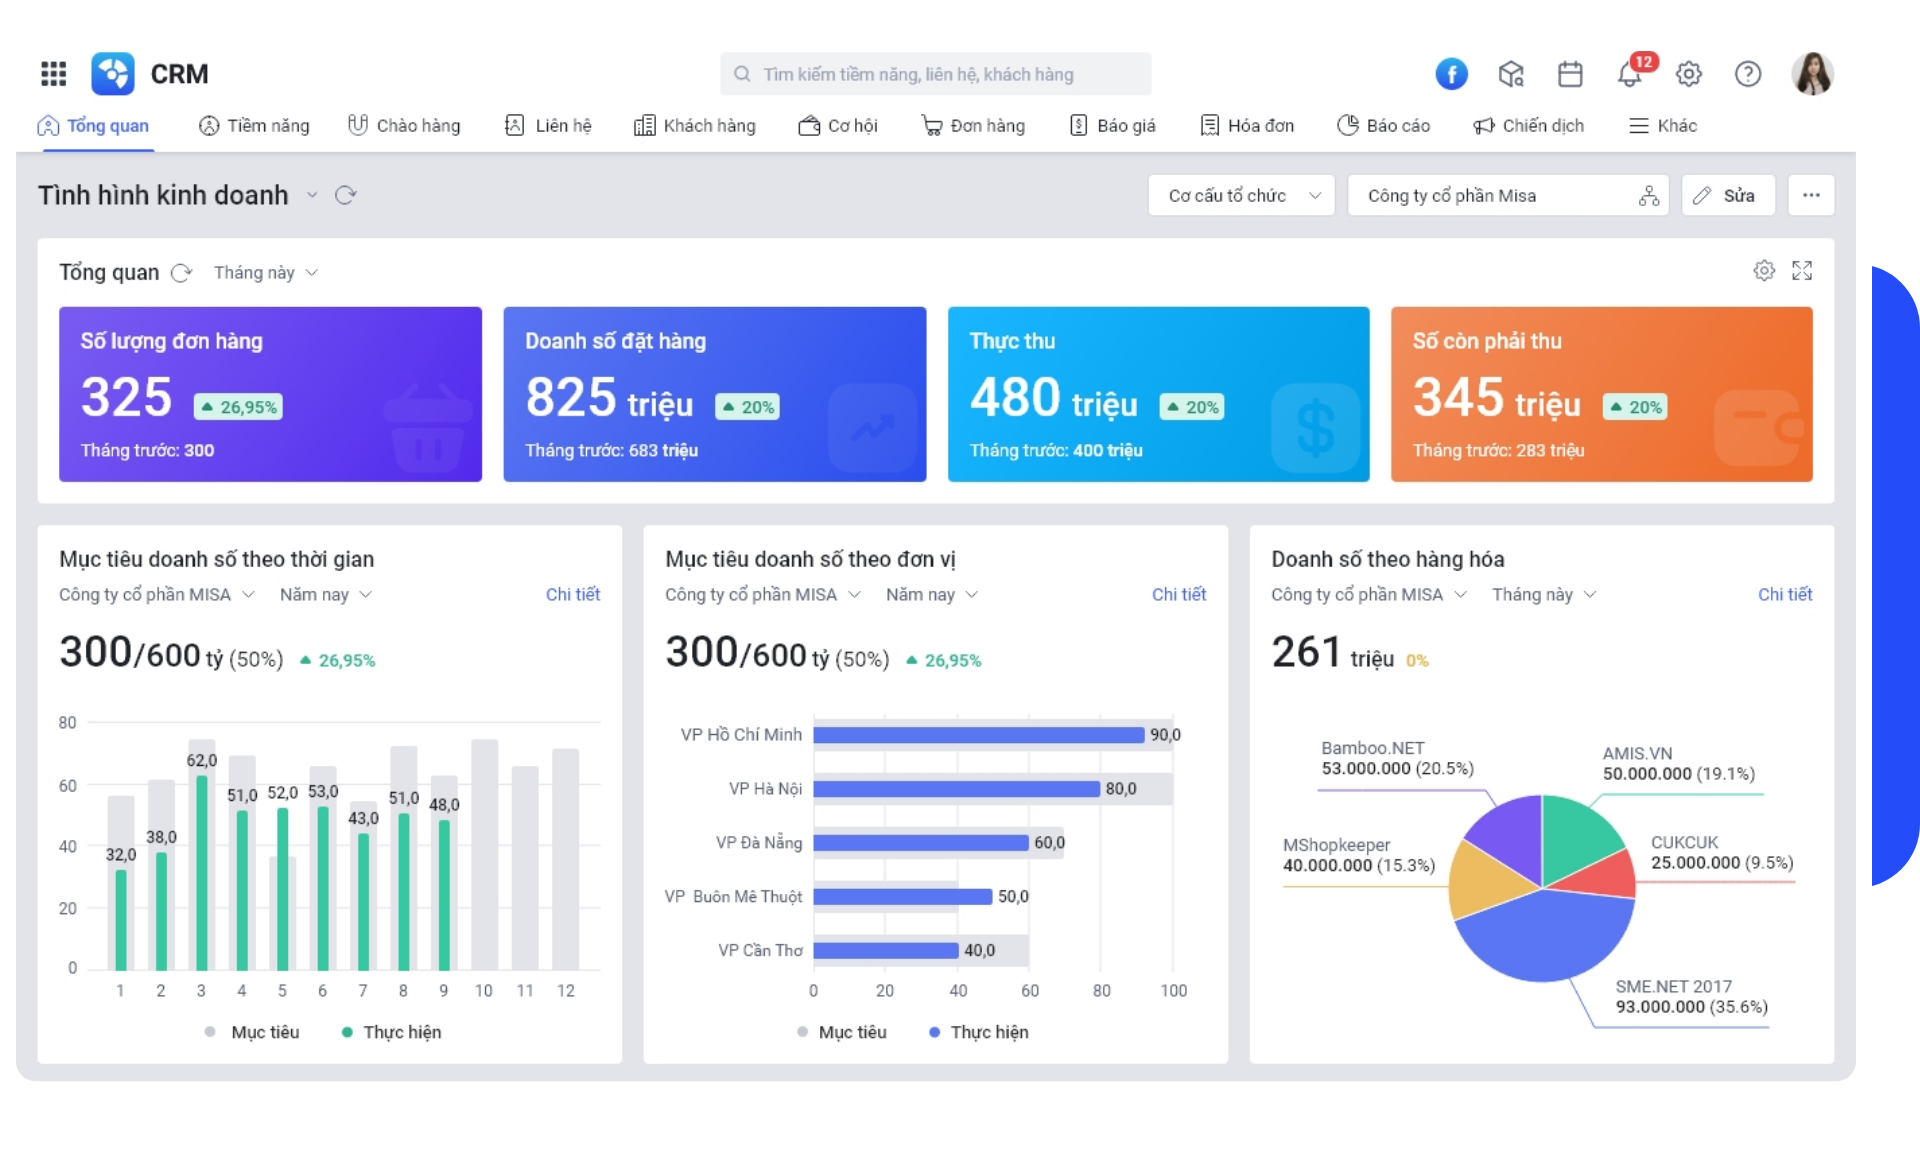Open Tổng quan panel settings gear

tap(1764, 271)
